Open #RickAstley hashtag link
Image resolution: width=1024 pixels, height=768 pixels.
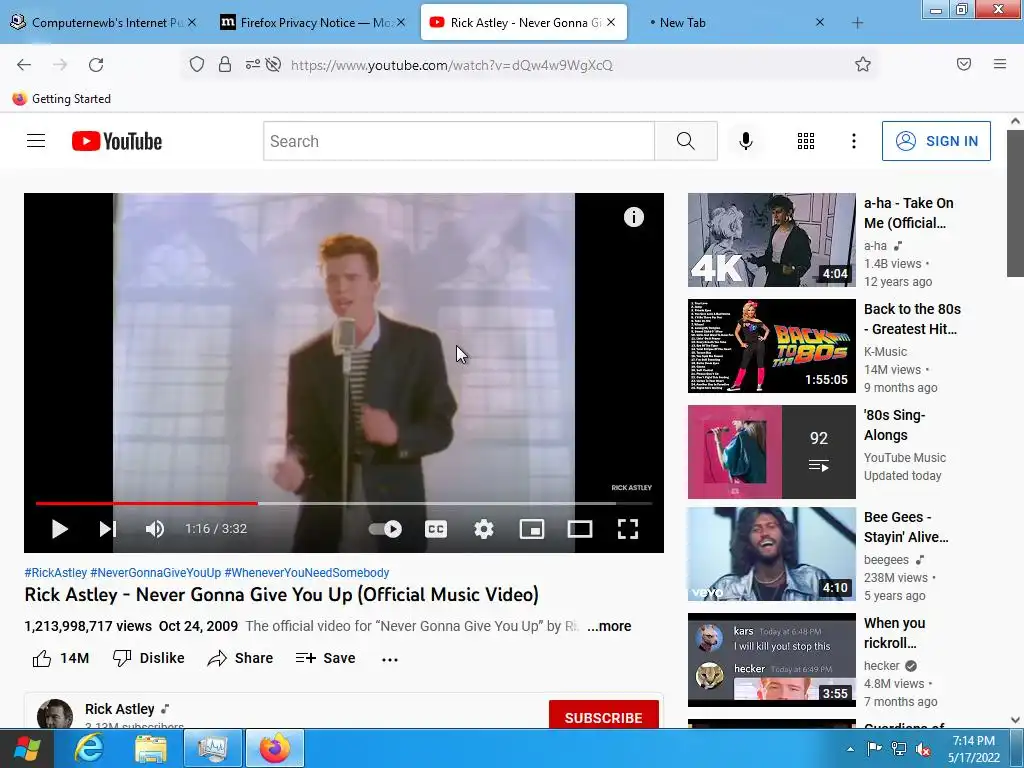56,573
